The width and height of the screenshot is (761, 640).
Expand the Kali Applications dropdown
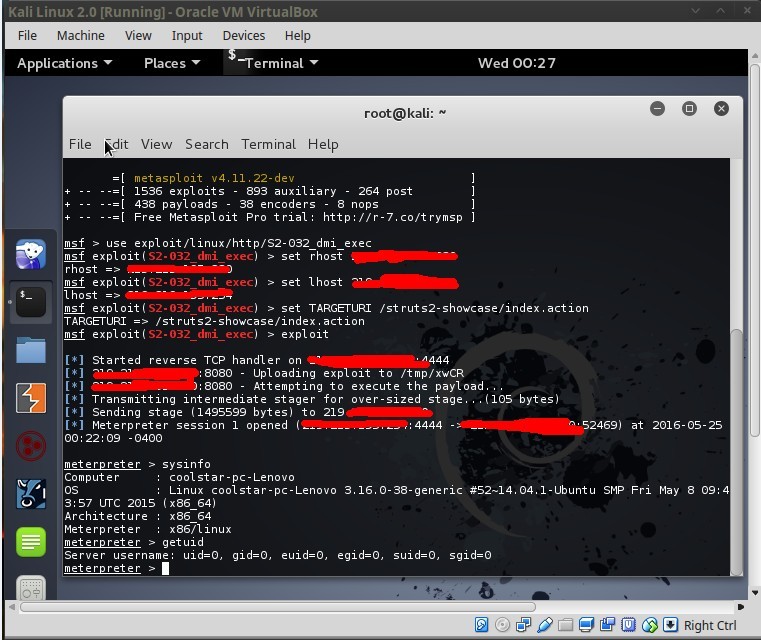(x=65, y=63)
